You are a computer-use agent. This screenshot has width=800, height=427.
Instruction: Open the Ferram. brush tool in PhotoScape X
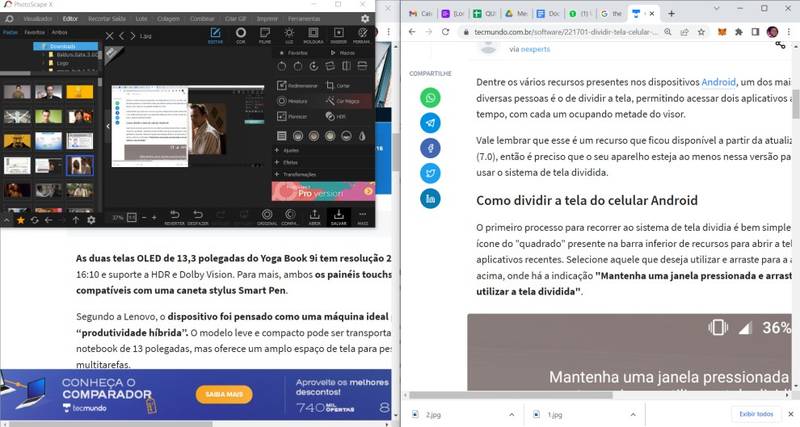(362, 36)
